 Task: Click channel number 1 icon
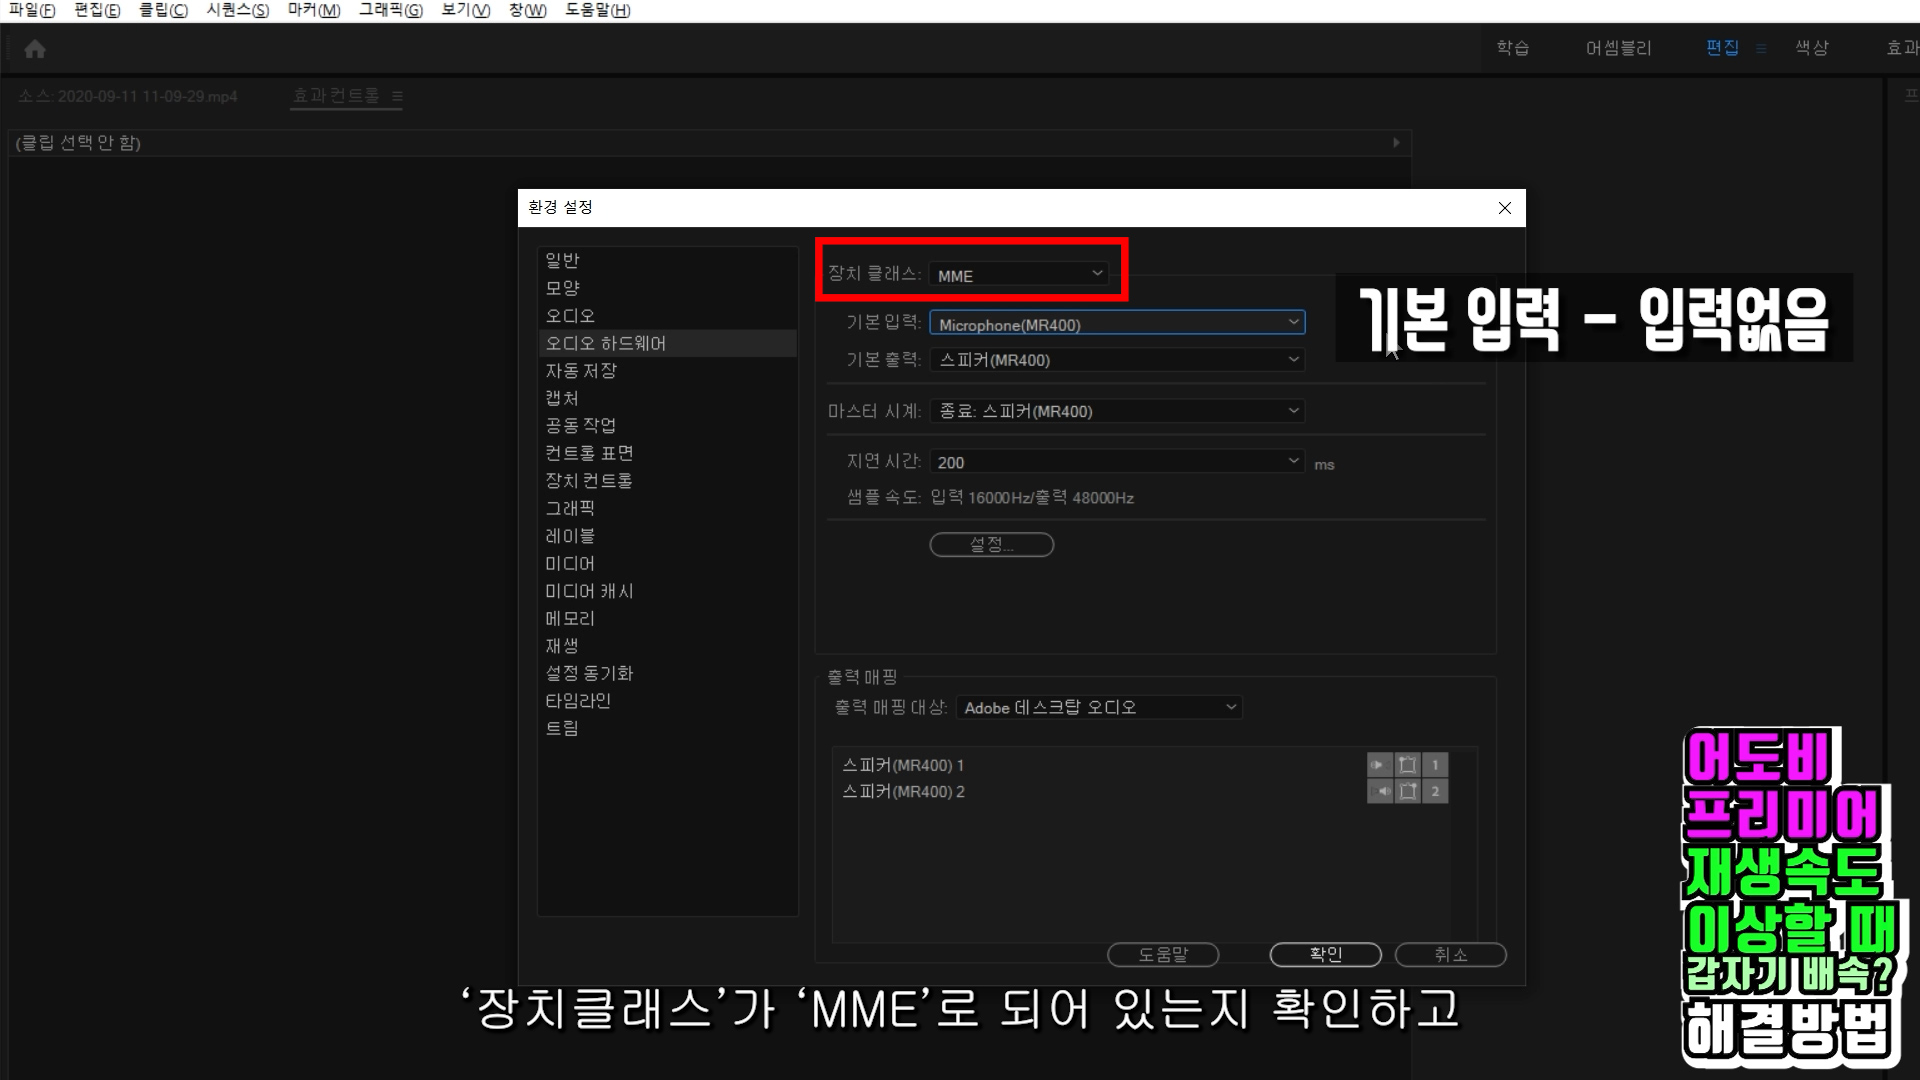pos(1435,765)
